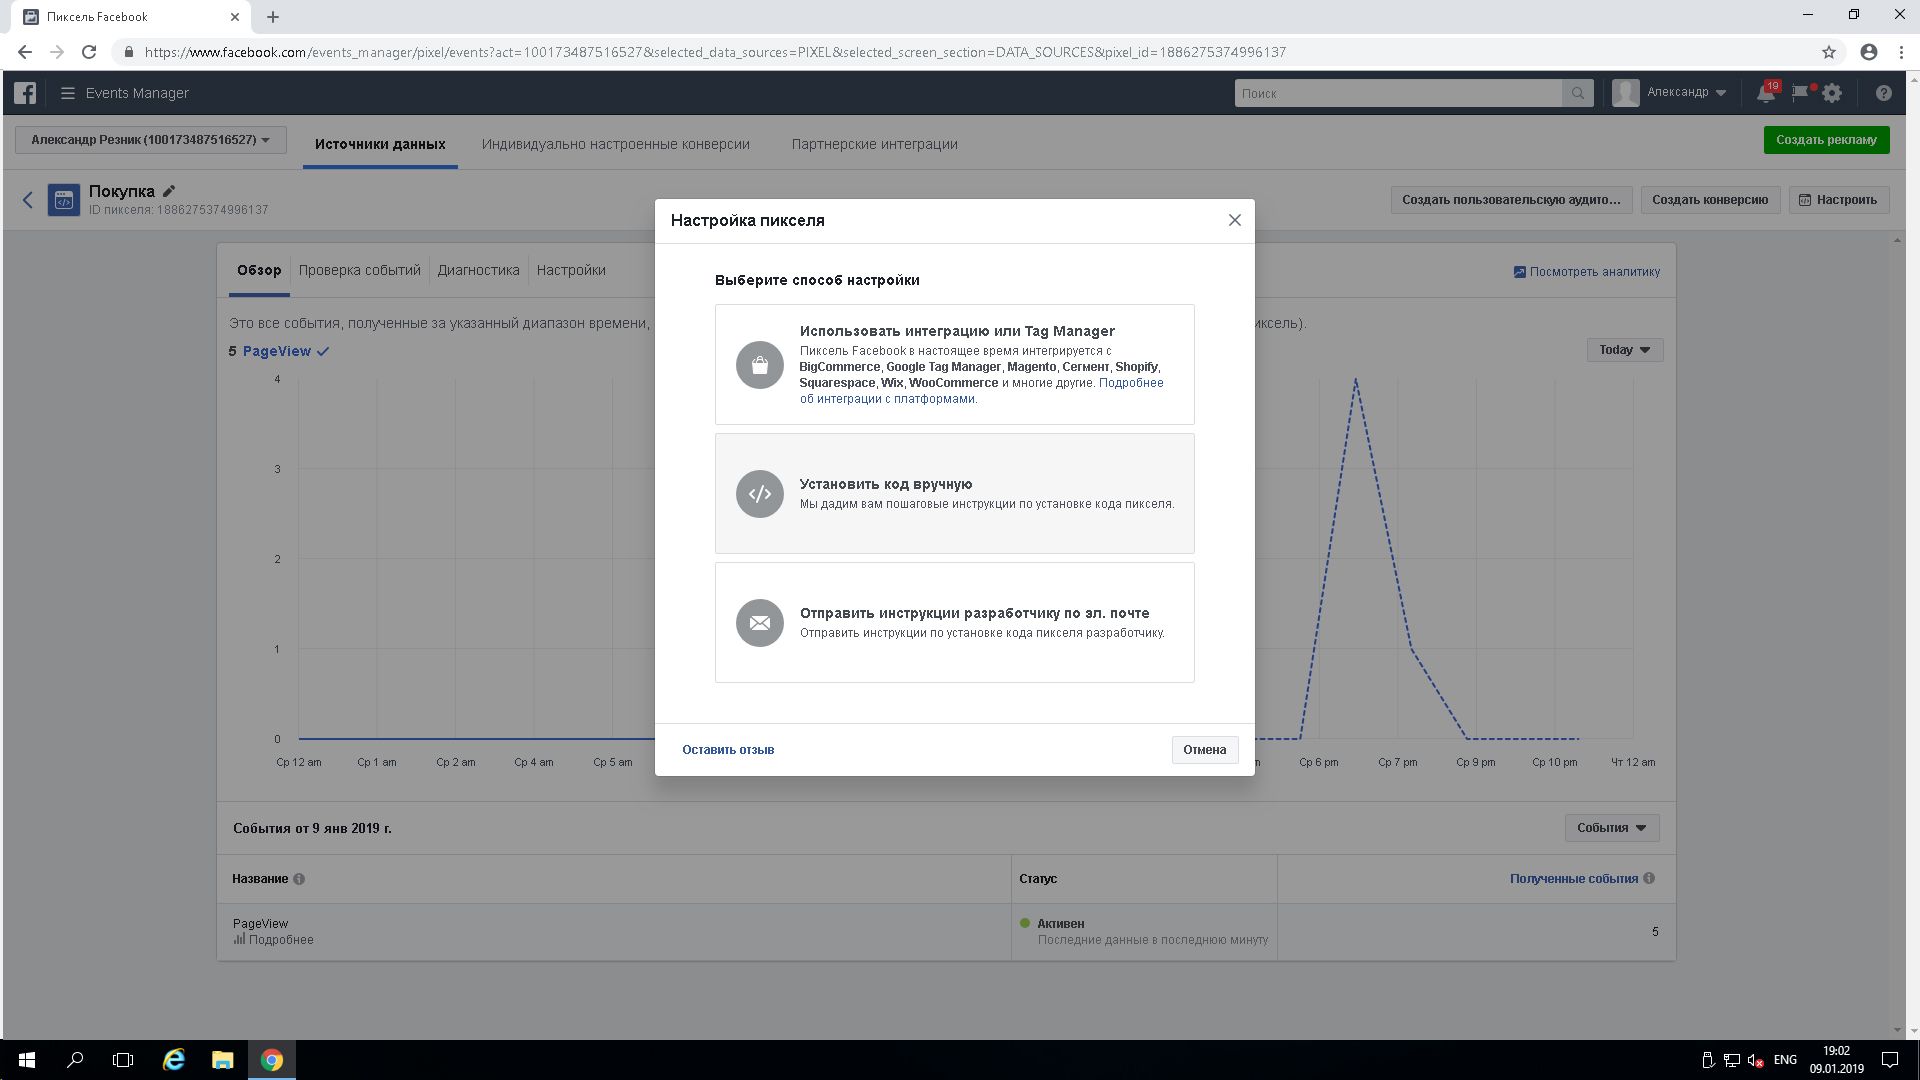Open Партнерские интеграции tab
This screenshot has width=1920, height=1080.
(x=875, y=144)
